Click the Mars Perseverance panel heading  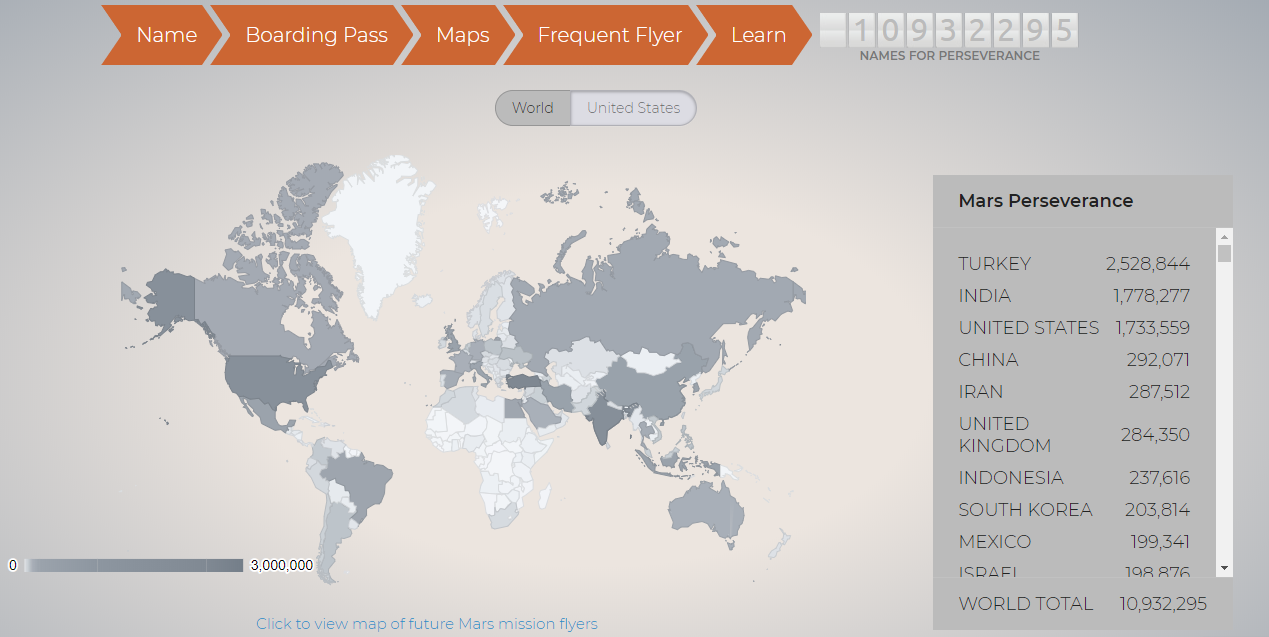[1046, 201]
